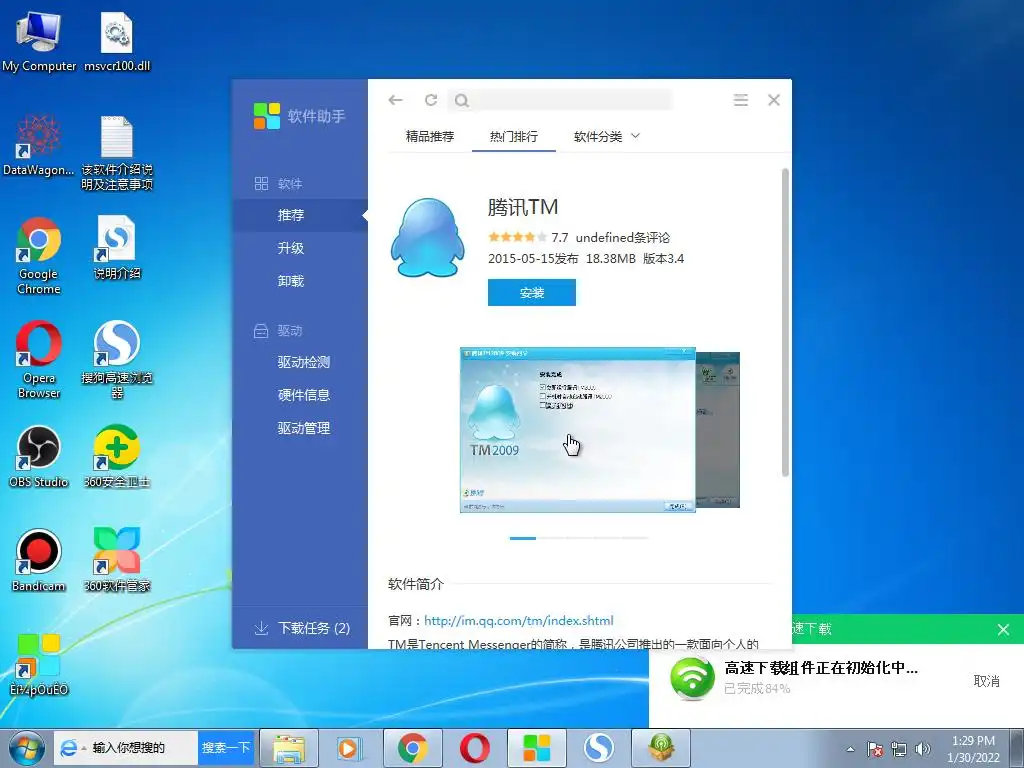
Task: Open Chrome from the taskbar
Action: (x=412, y=748)
